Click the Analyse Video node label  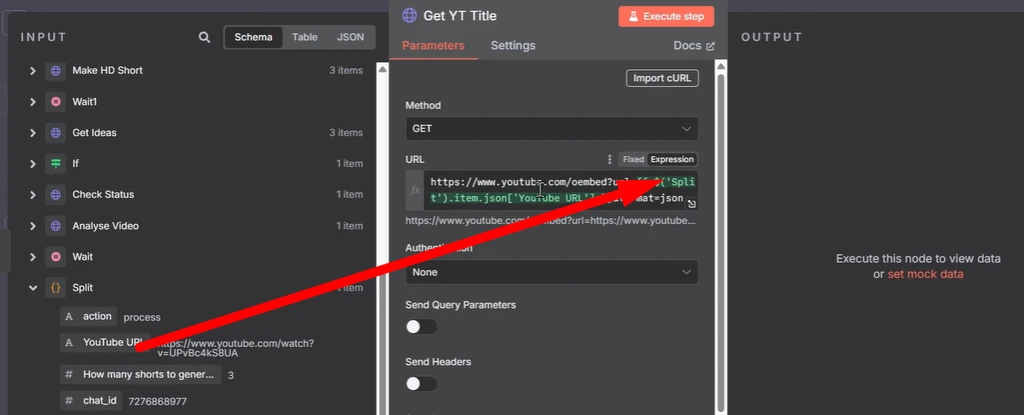105,226
